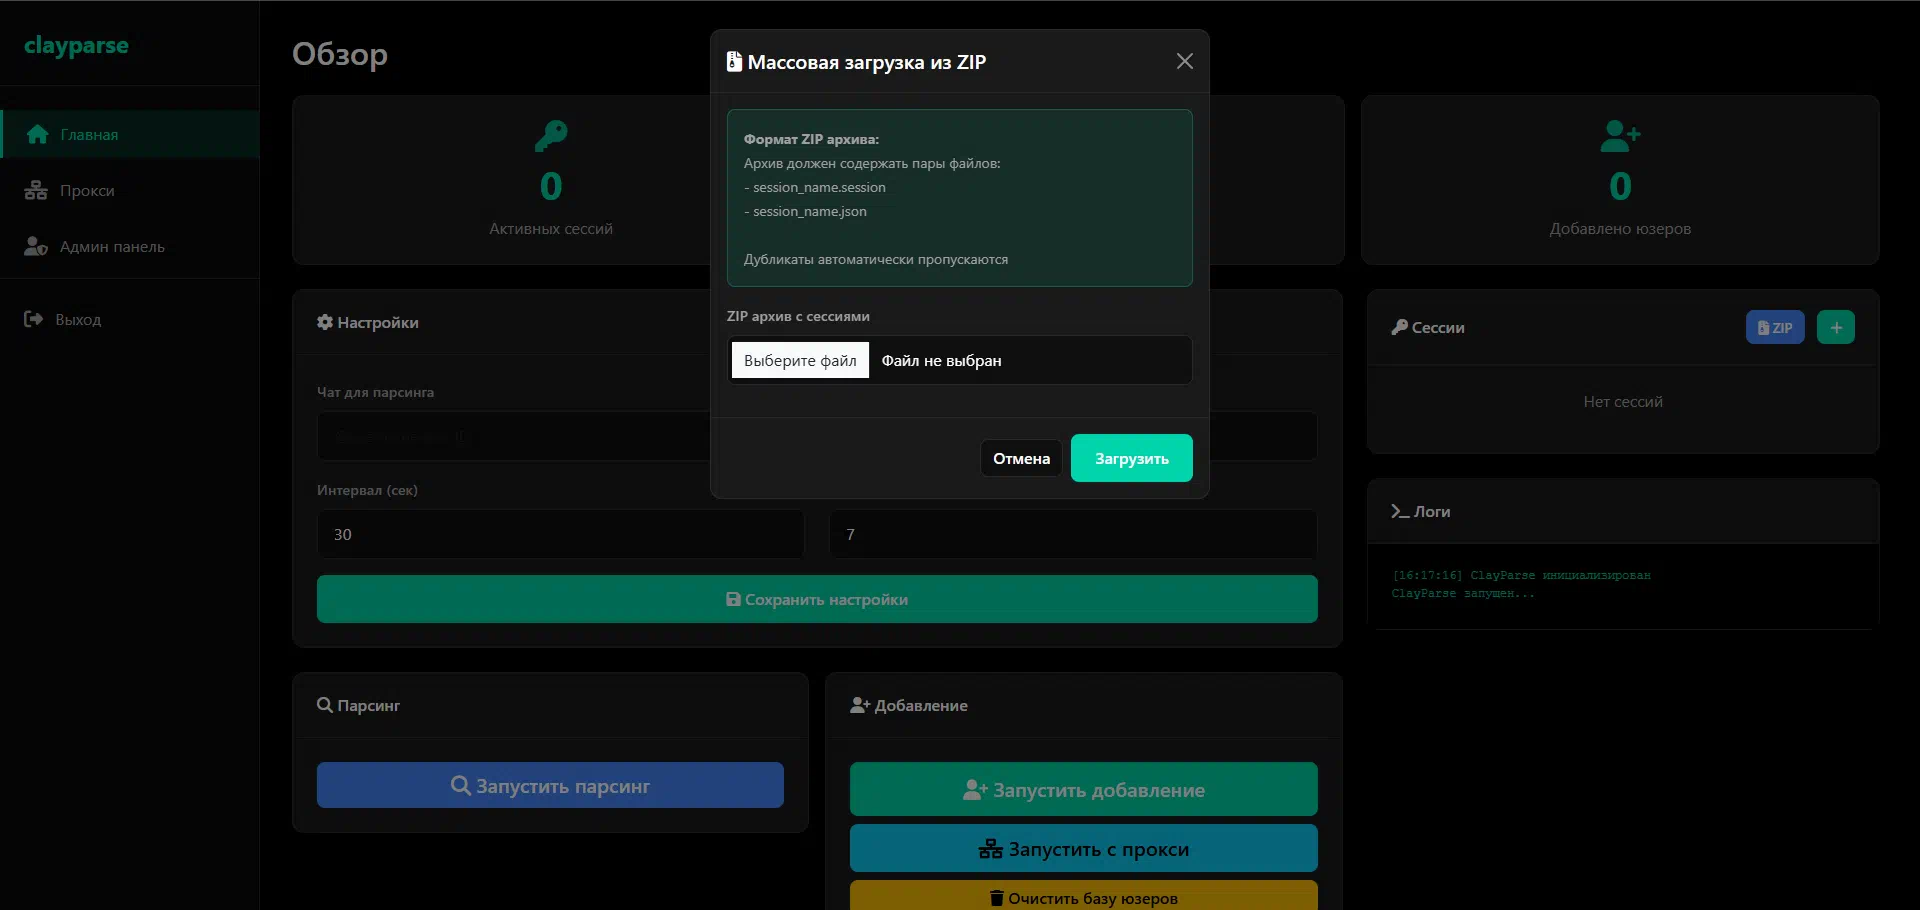Open Админ панель in the sidebar

pyautogui.click(x=111, y=246)
